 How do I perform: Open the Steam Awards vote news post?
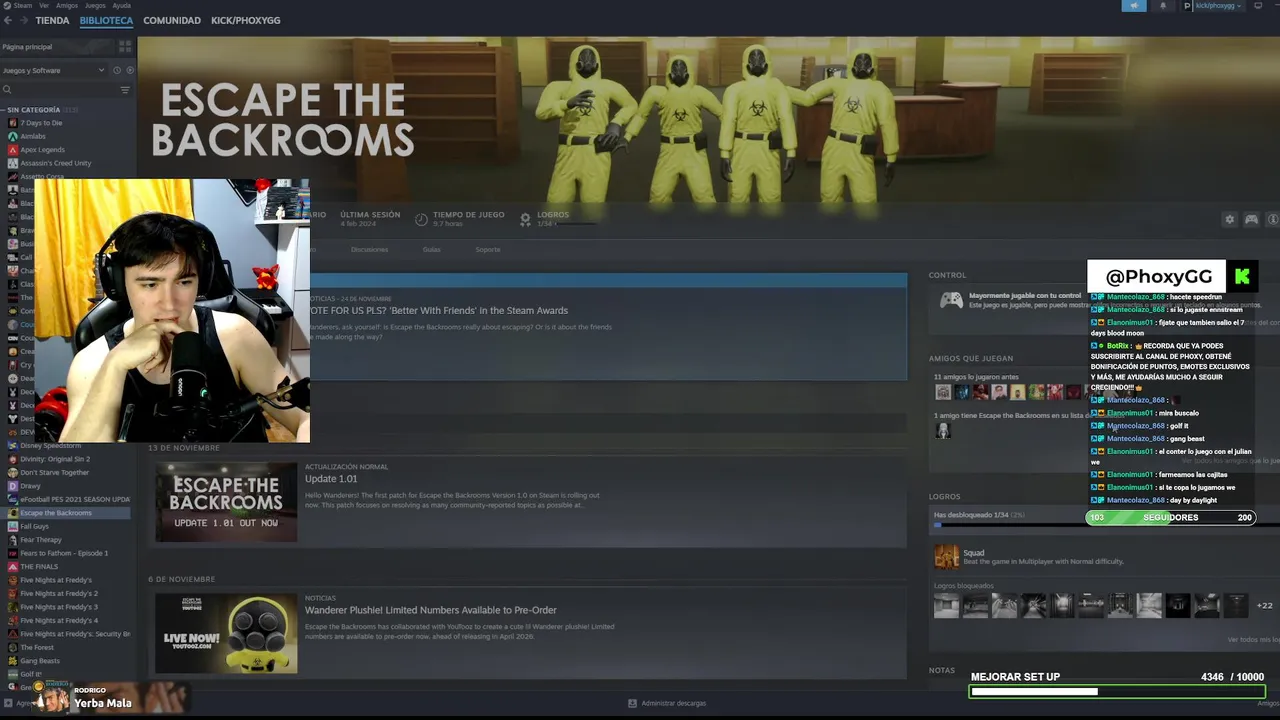(x=439, y=311)
